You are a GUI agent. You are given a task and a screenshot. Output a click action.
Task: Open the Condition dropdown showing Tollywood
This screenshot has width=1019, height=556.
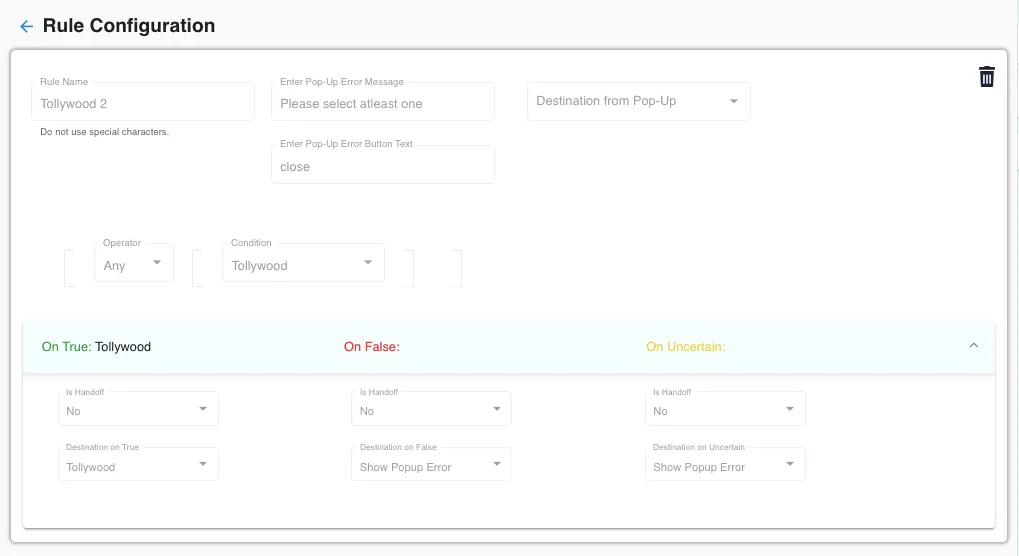tap(303, 263)
